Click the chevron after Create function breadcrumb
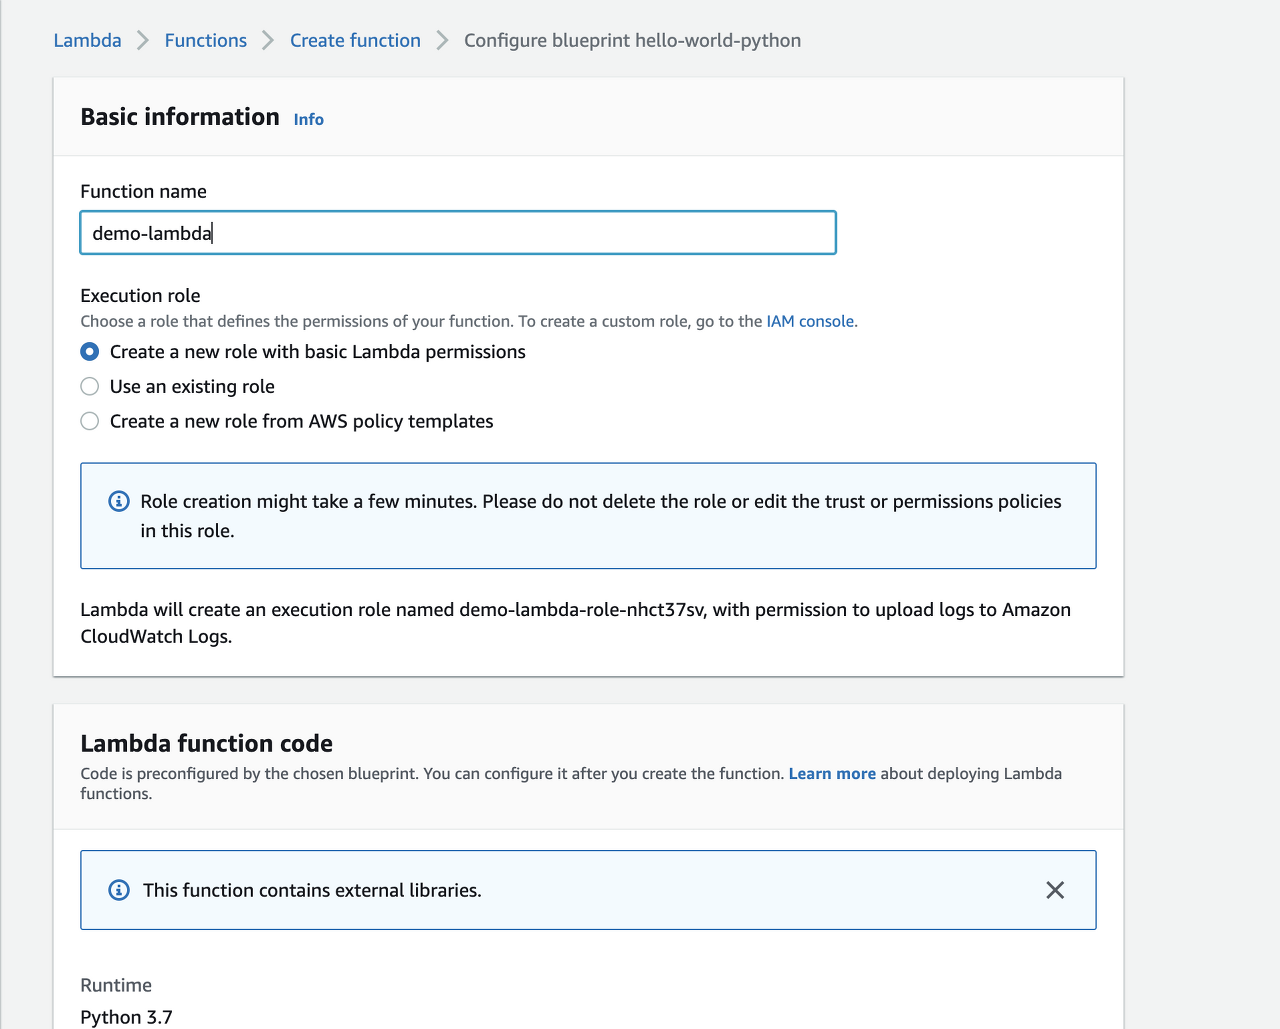Screen dimensions: 1280x1029 click(x=442, y=40)
